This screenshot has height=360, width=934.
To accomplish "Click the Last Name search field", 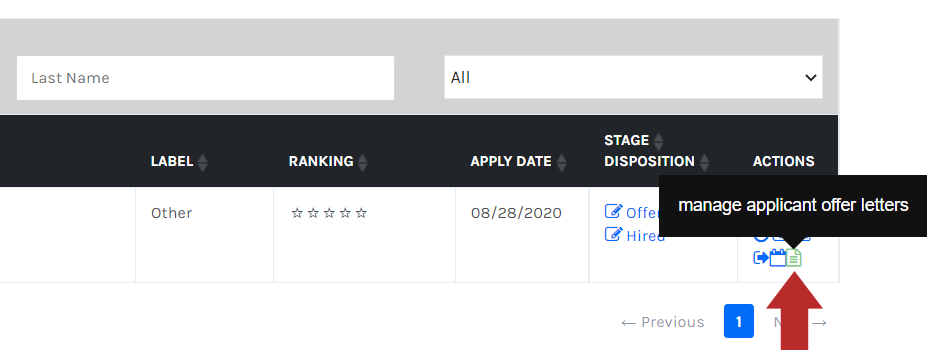I will 206,78.
